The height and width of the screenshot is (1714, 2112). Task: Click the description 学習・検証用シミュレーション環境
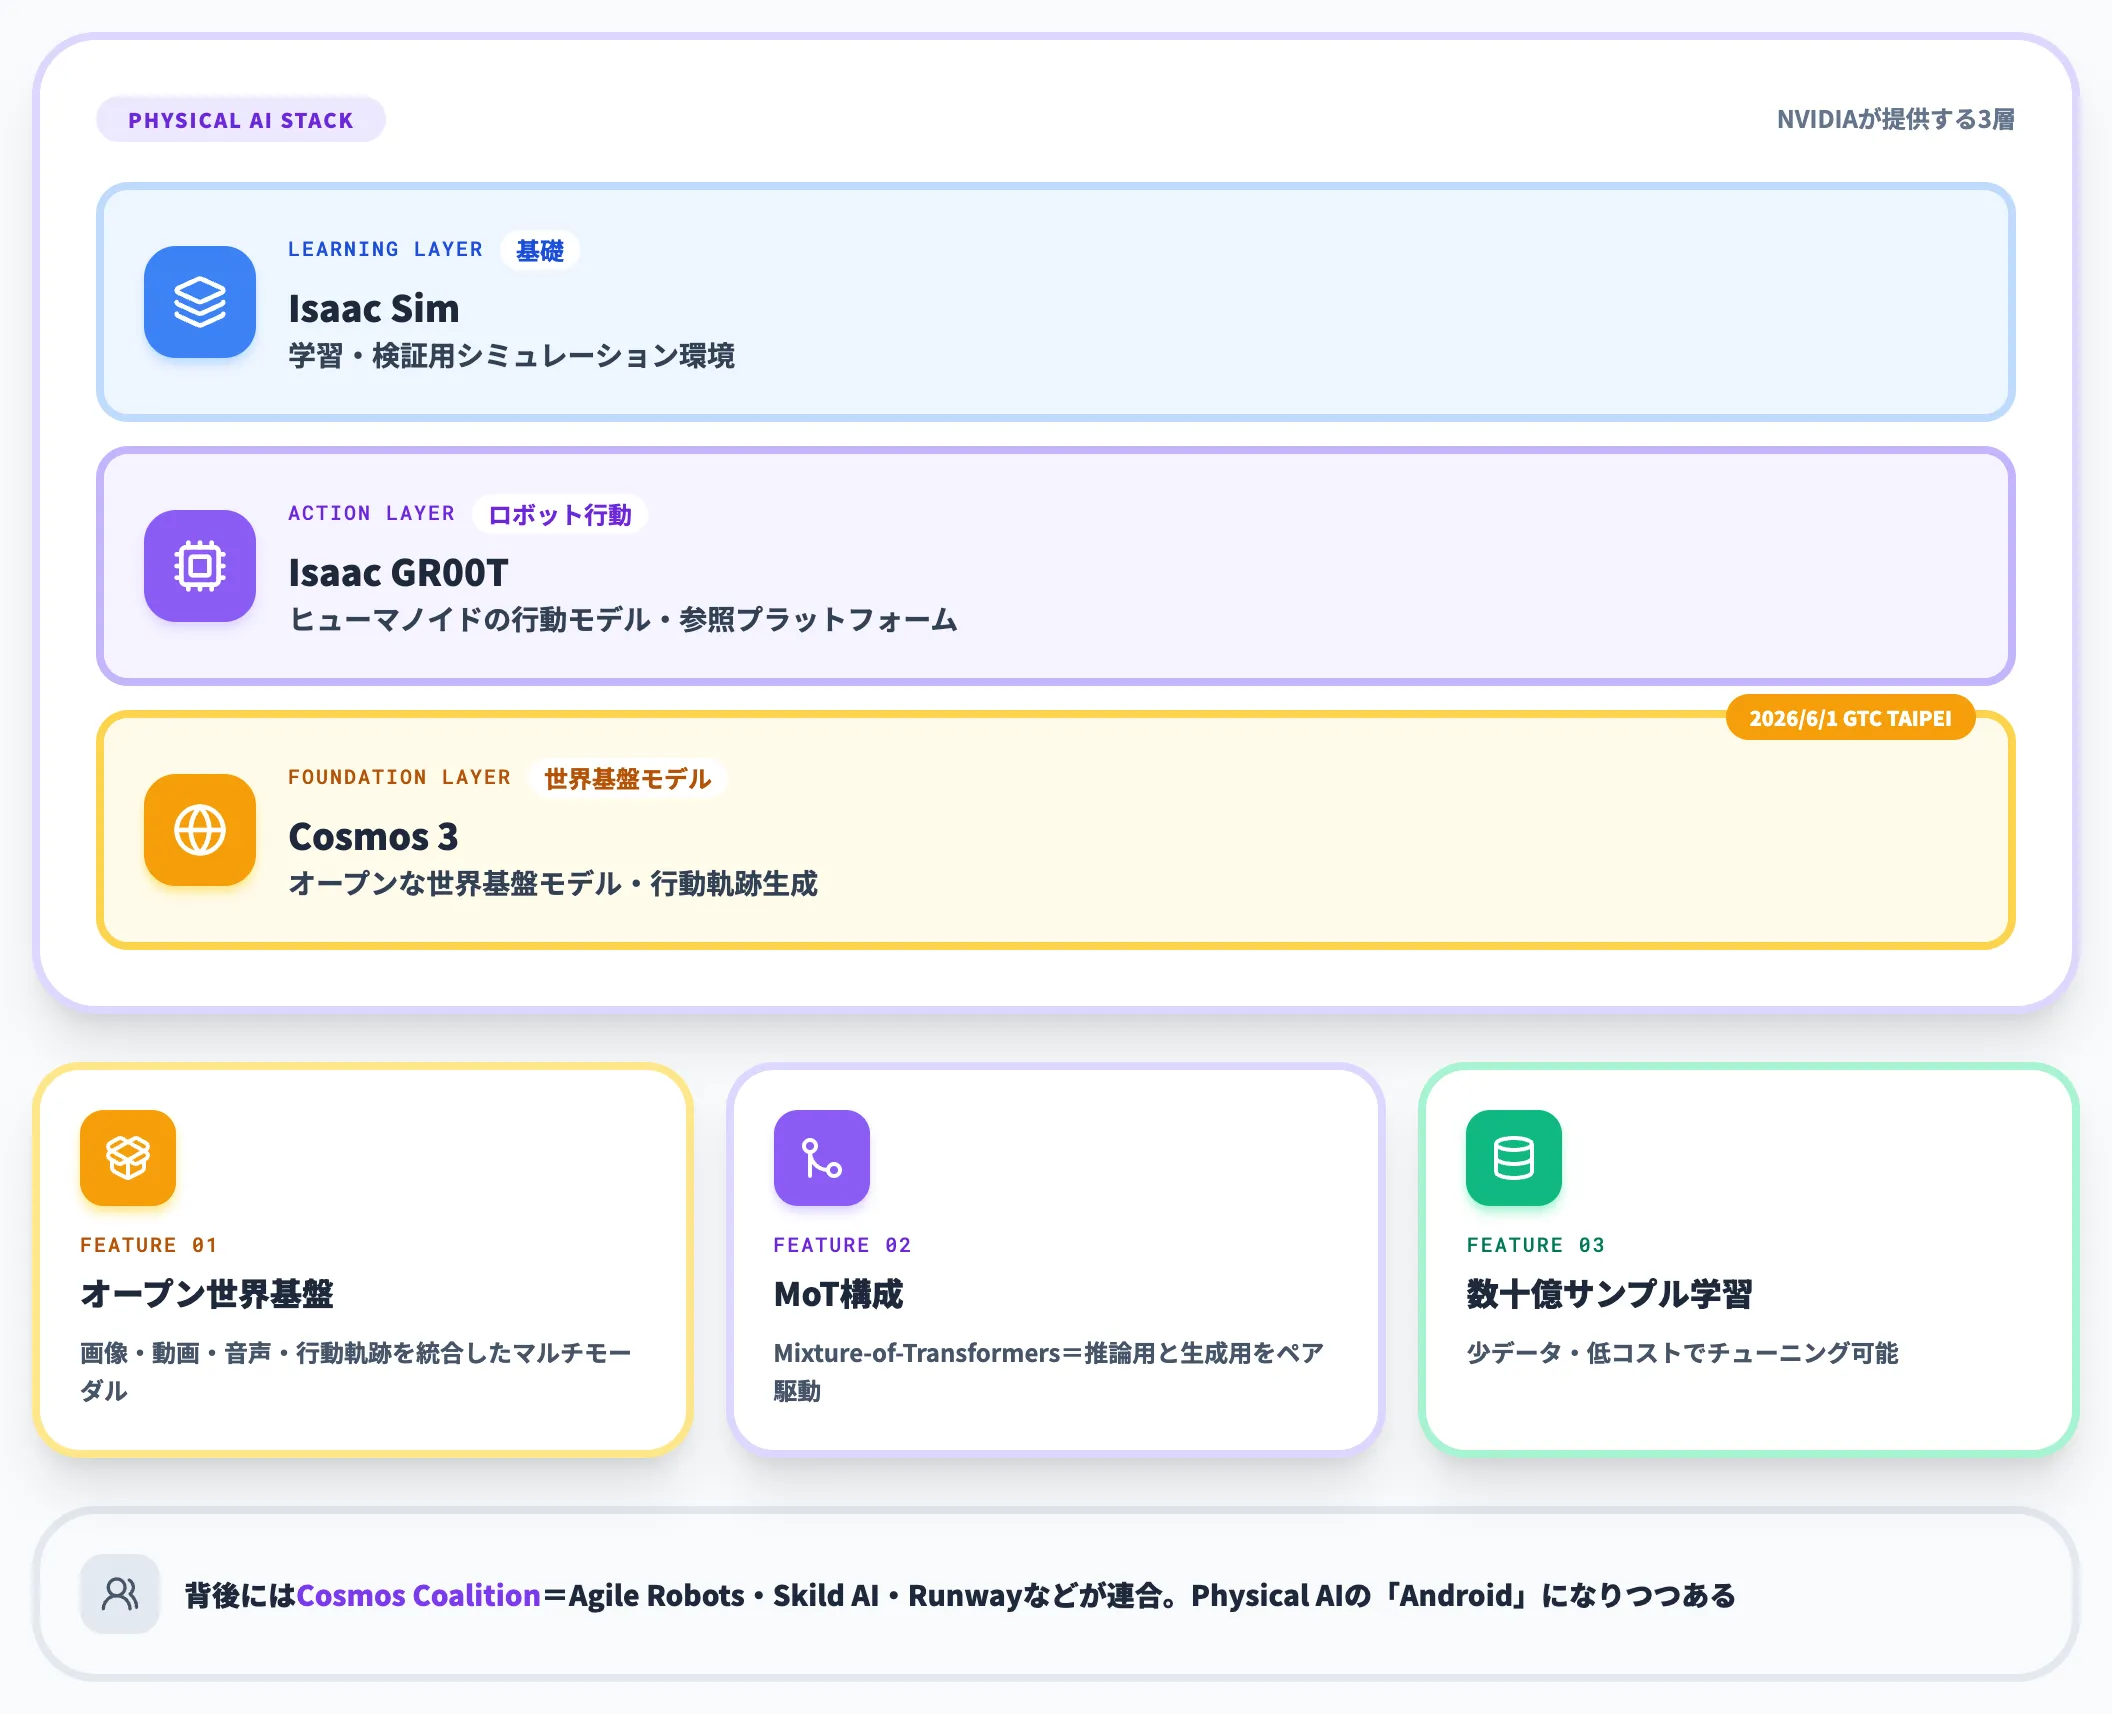coord(512,355)
